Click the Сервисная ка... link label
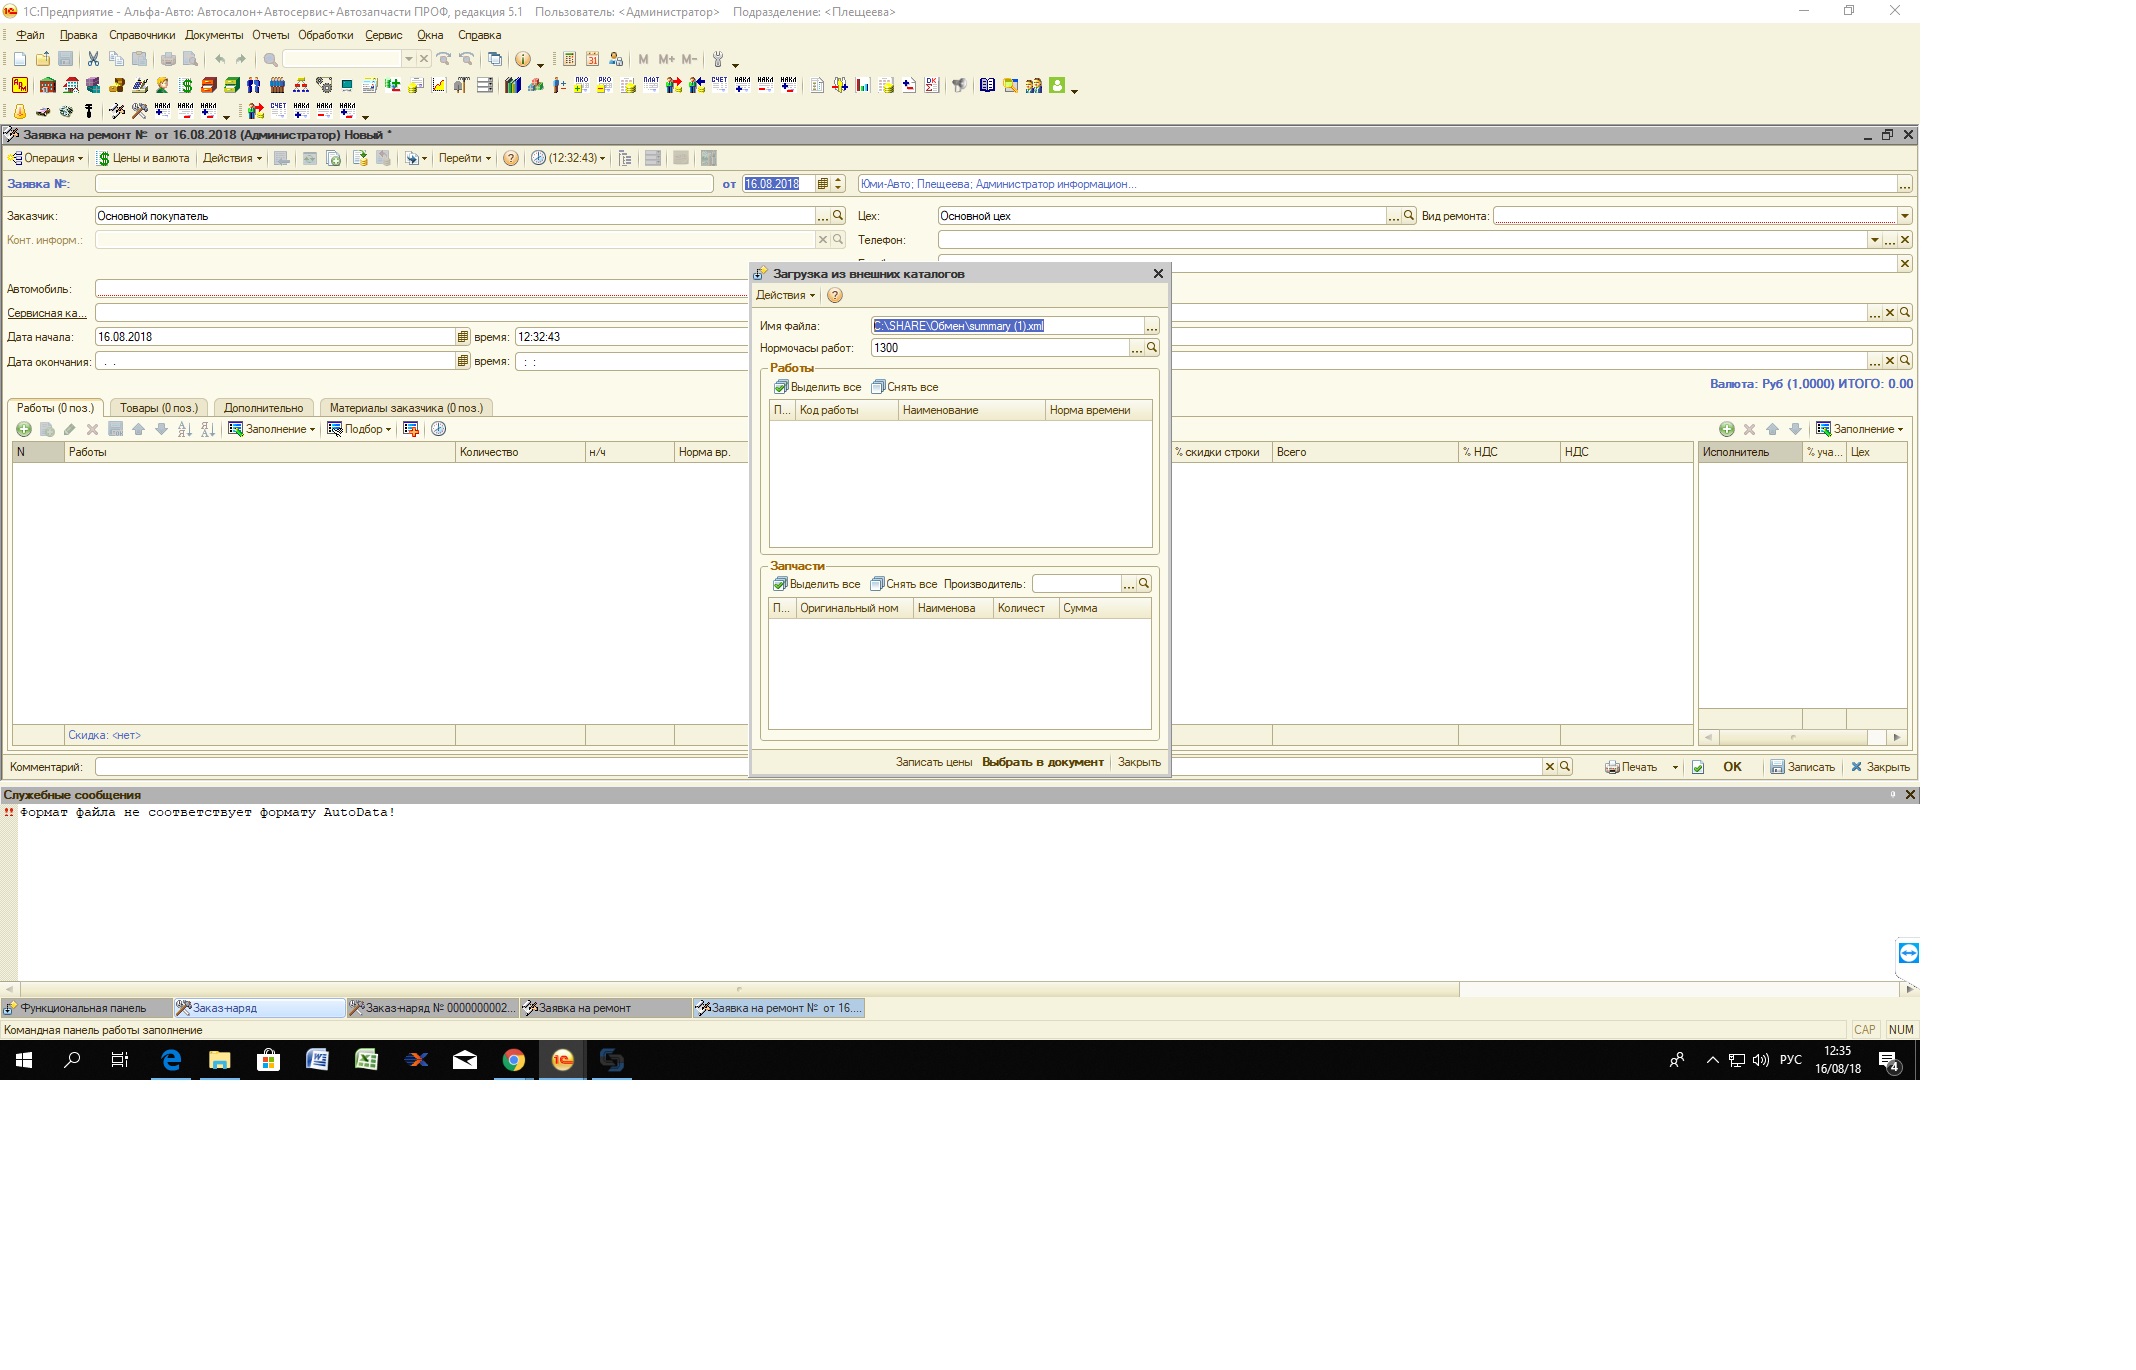The image size is (2136, 1370). coord(47,313)
